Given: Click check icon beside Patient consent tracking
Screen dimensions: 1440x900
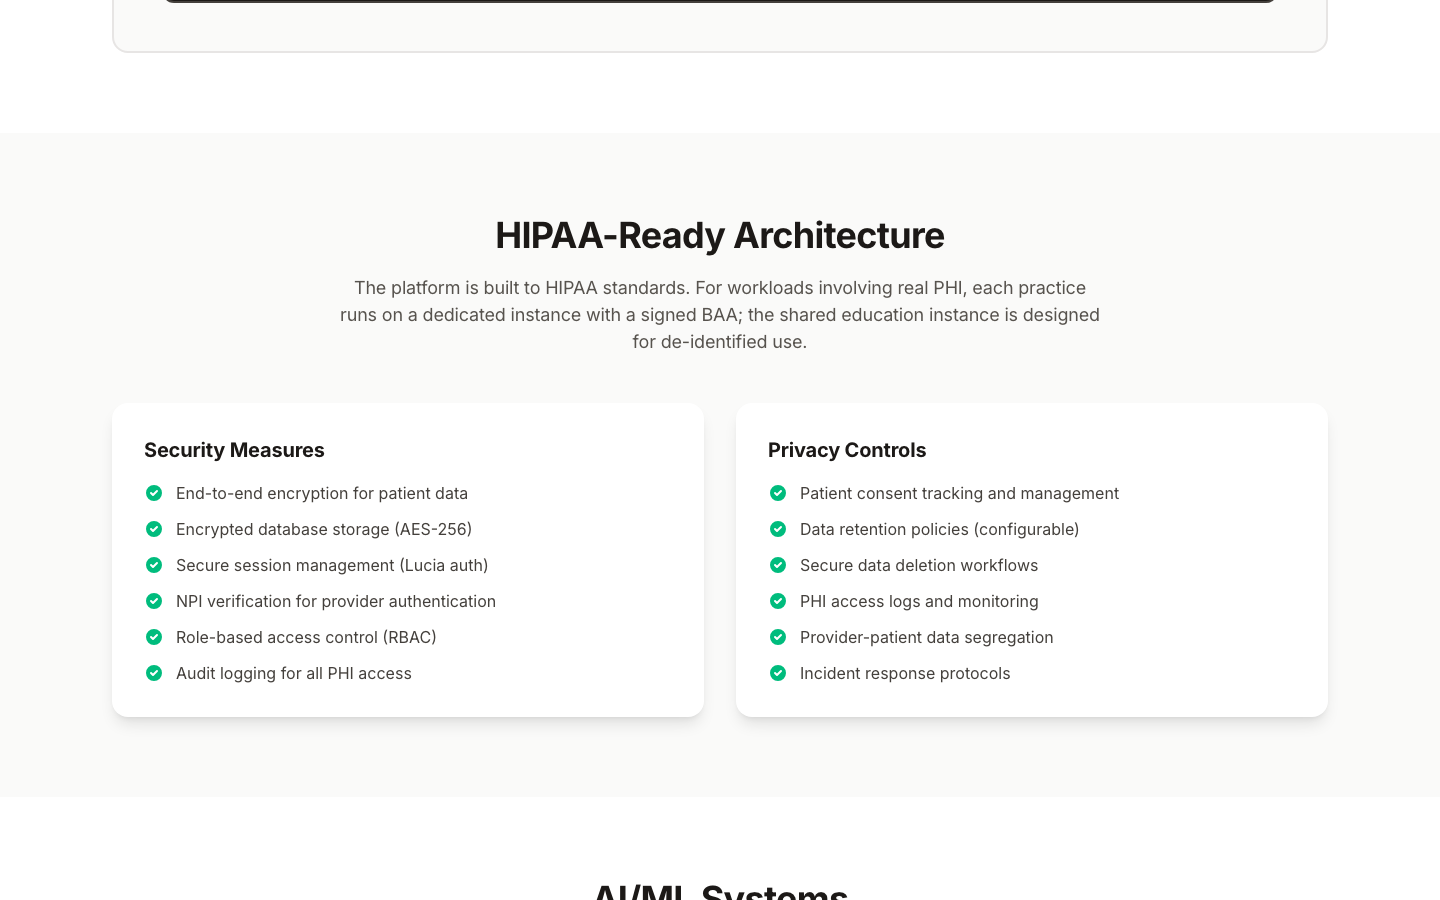Looking at the screenshot, I should point(778,493).
